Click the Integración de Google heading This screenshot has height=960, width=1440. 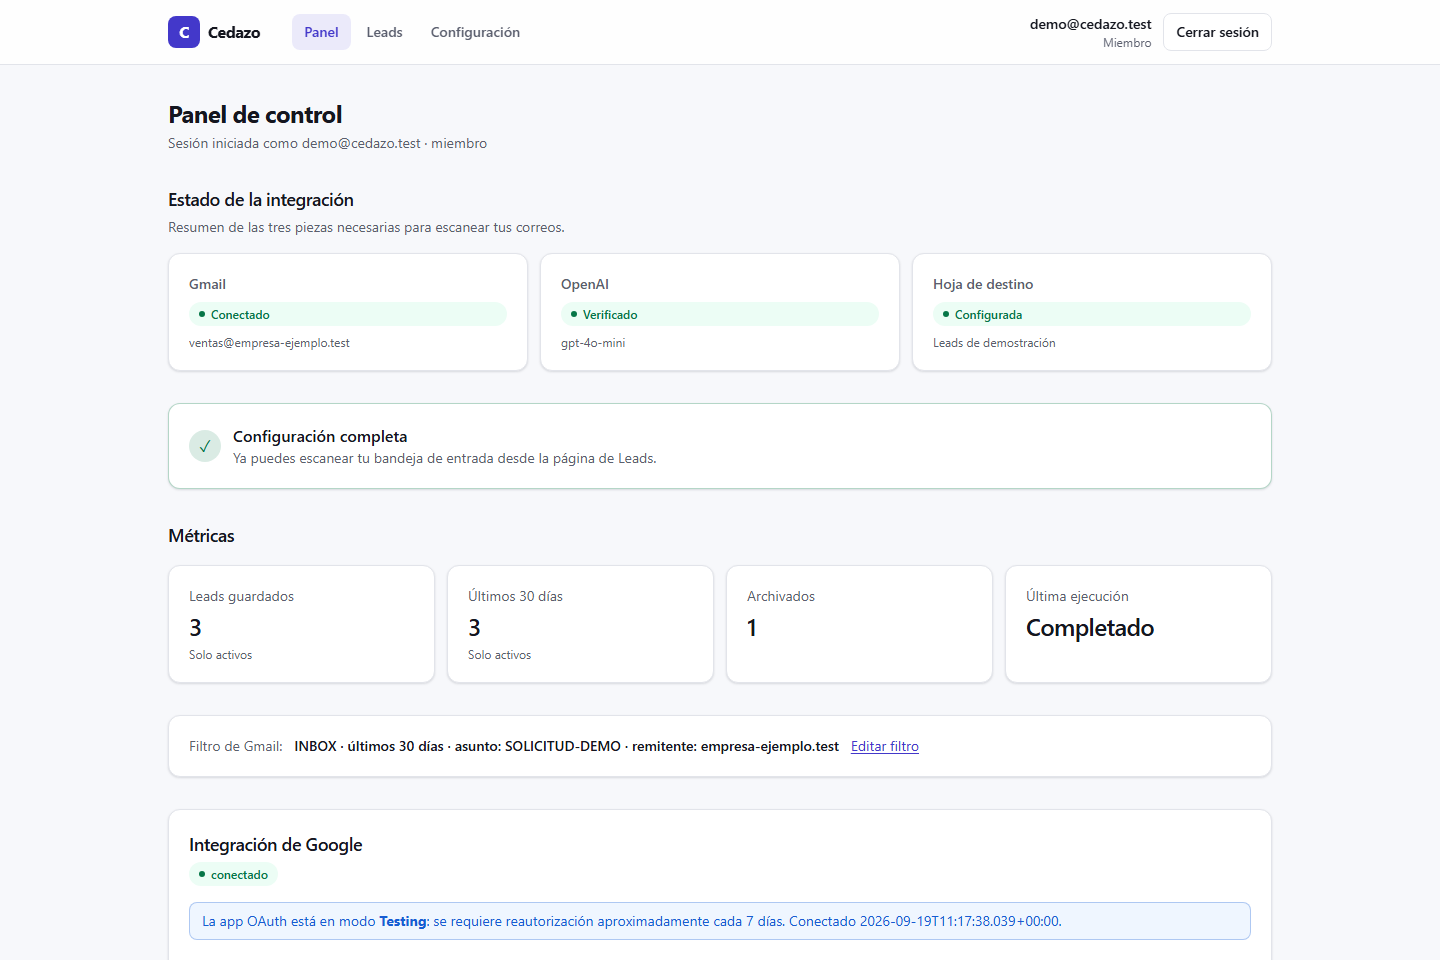[276, 845]
